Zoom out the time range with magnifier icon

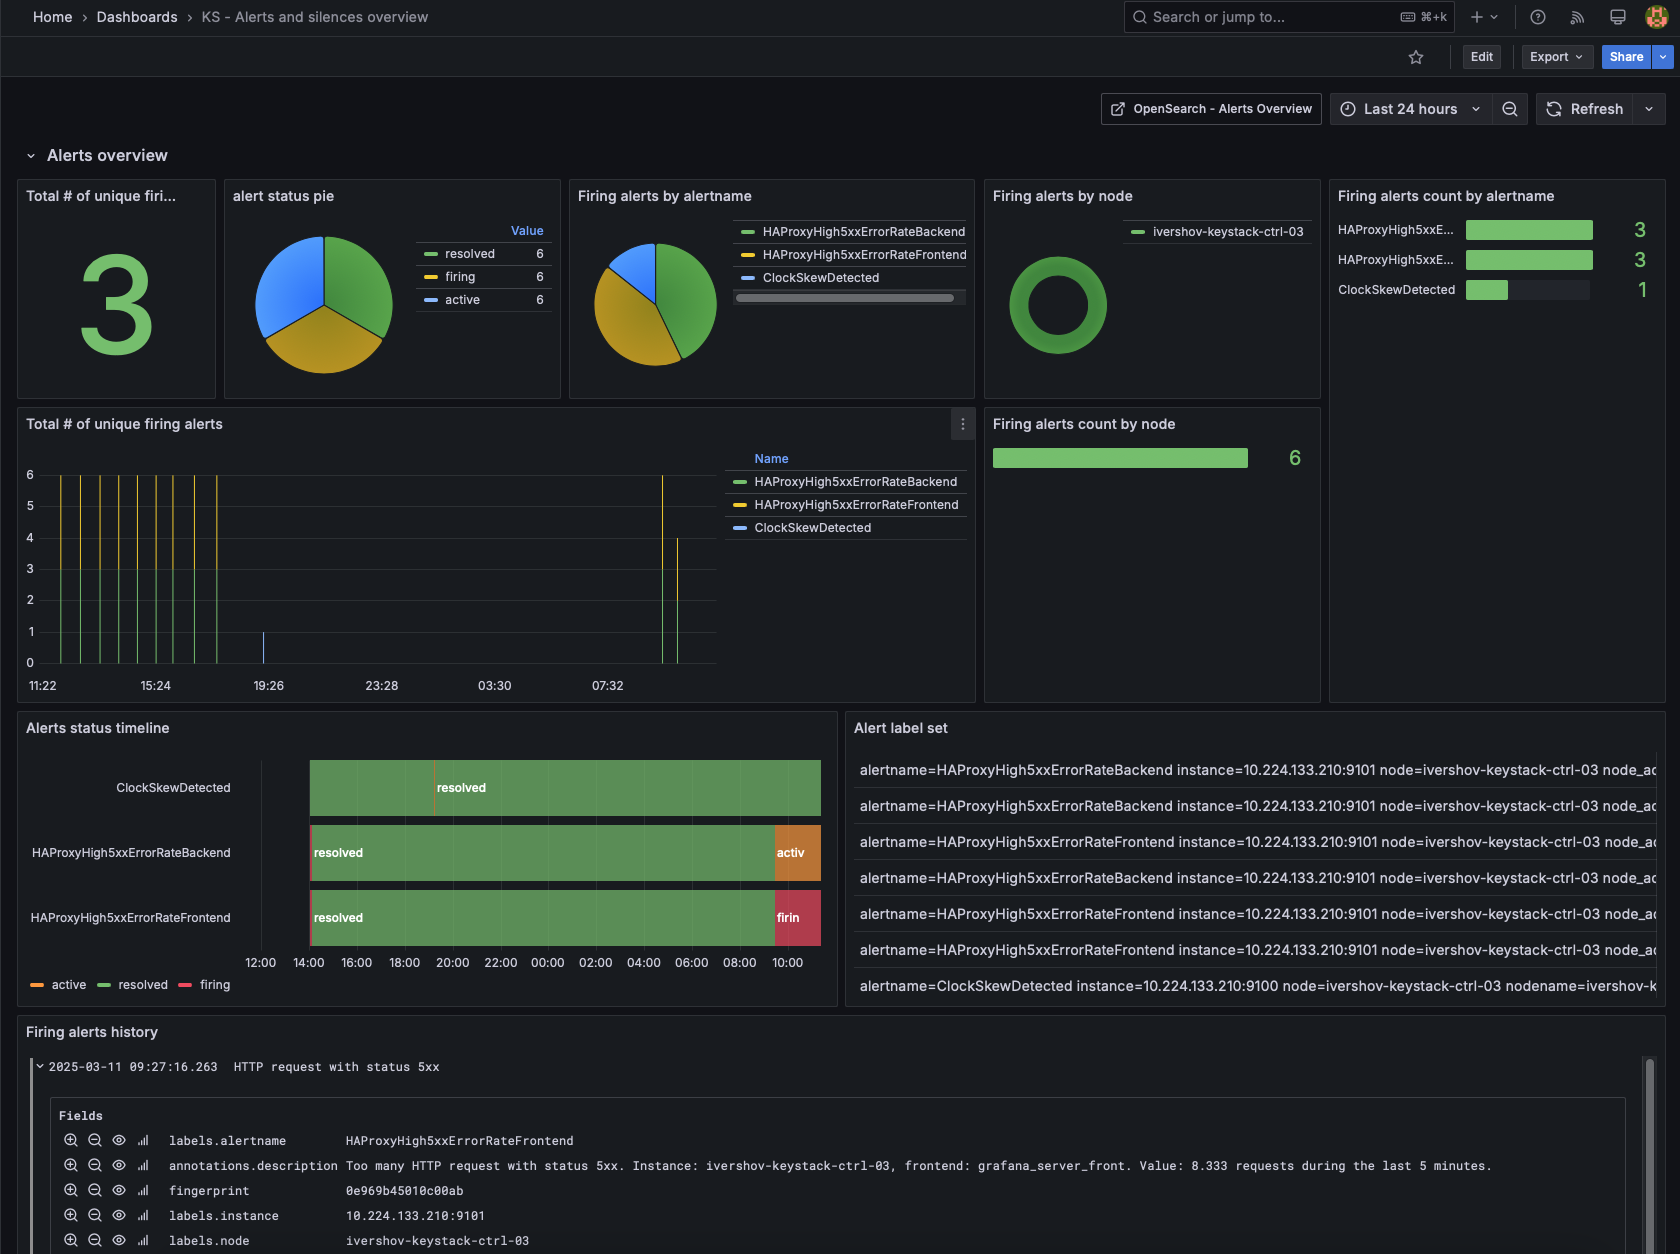pos(1510,109)
